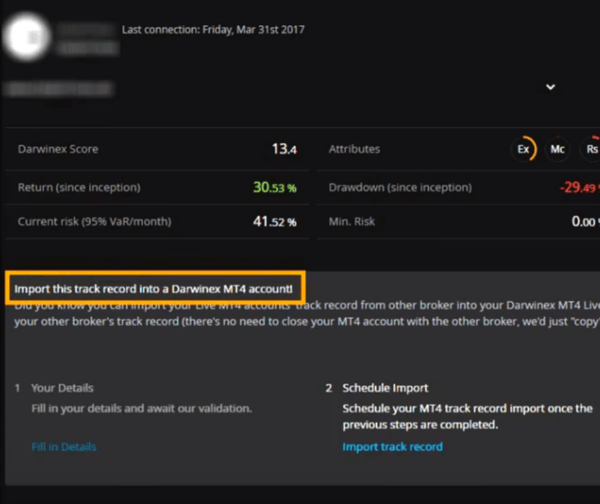Click the Min. Risk 0.00 value
The height and width of the screenshot is (504, 600).
pos(585,222)
